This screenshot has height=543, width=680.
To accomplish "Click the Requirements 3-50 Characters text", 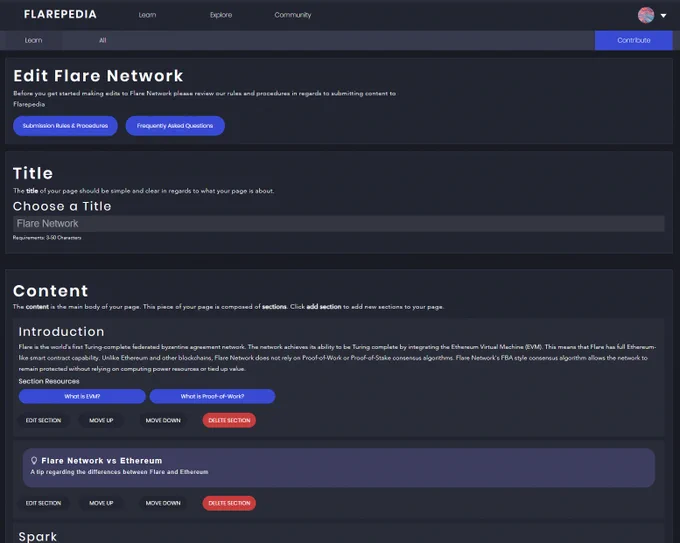I will (x=47, y=238).
